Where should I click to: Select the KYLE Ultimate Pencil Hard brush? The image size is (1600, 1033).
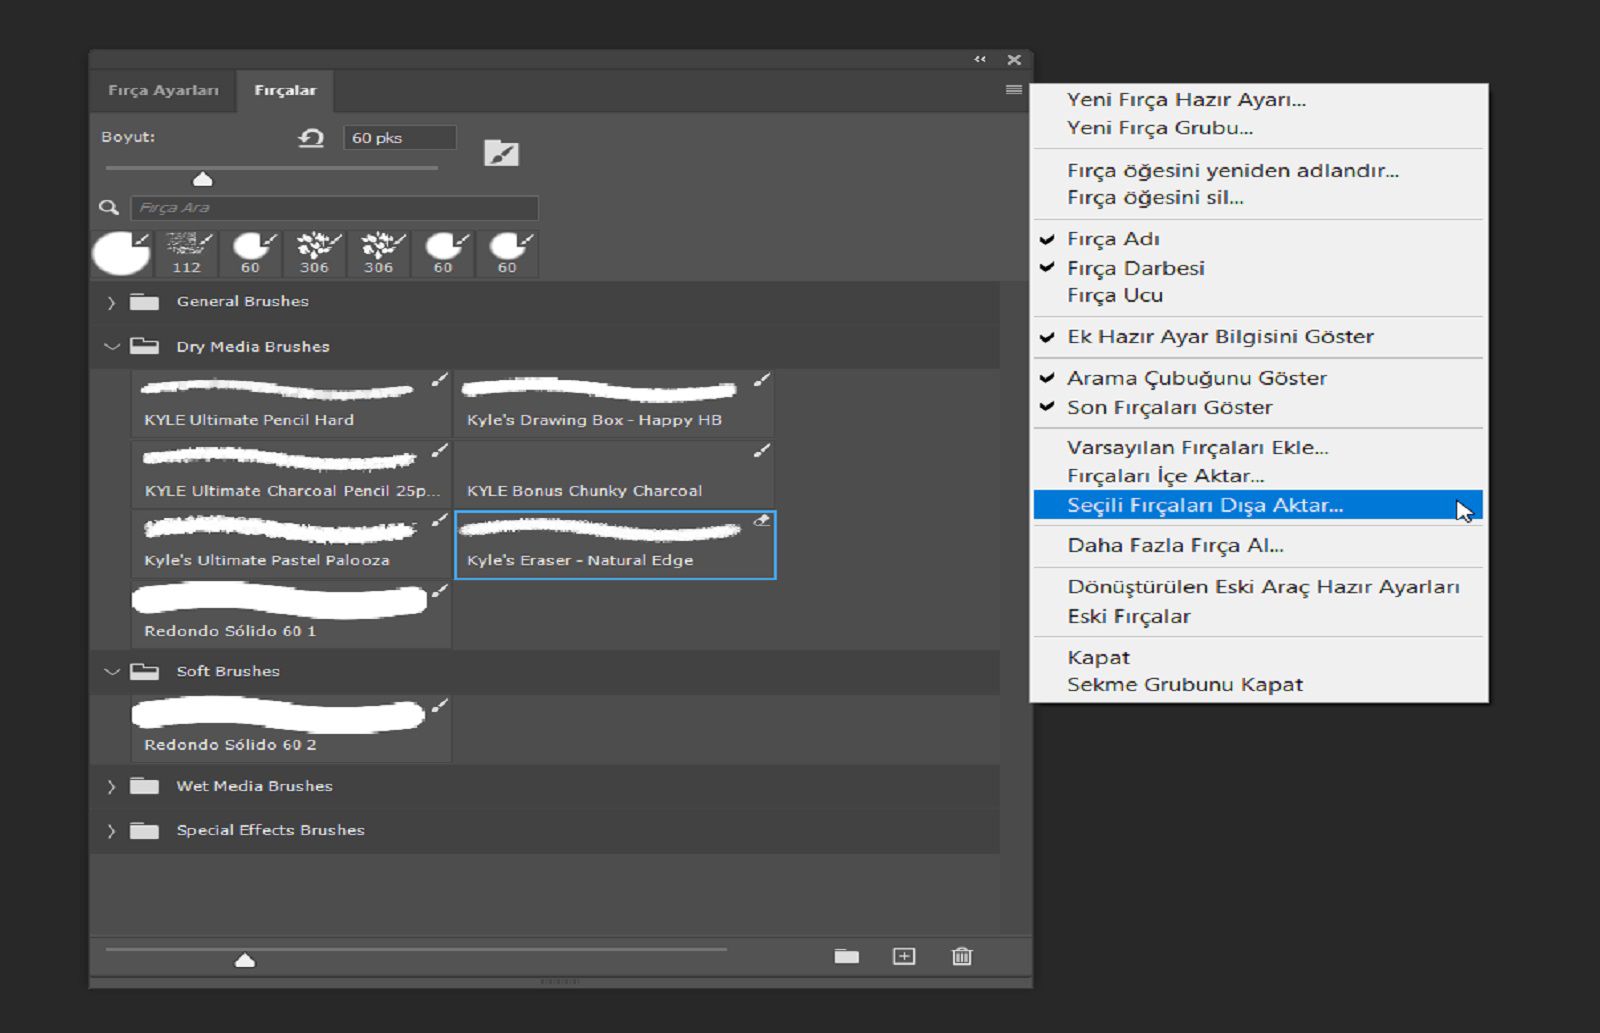pos(291,404)
